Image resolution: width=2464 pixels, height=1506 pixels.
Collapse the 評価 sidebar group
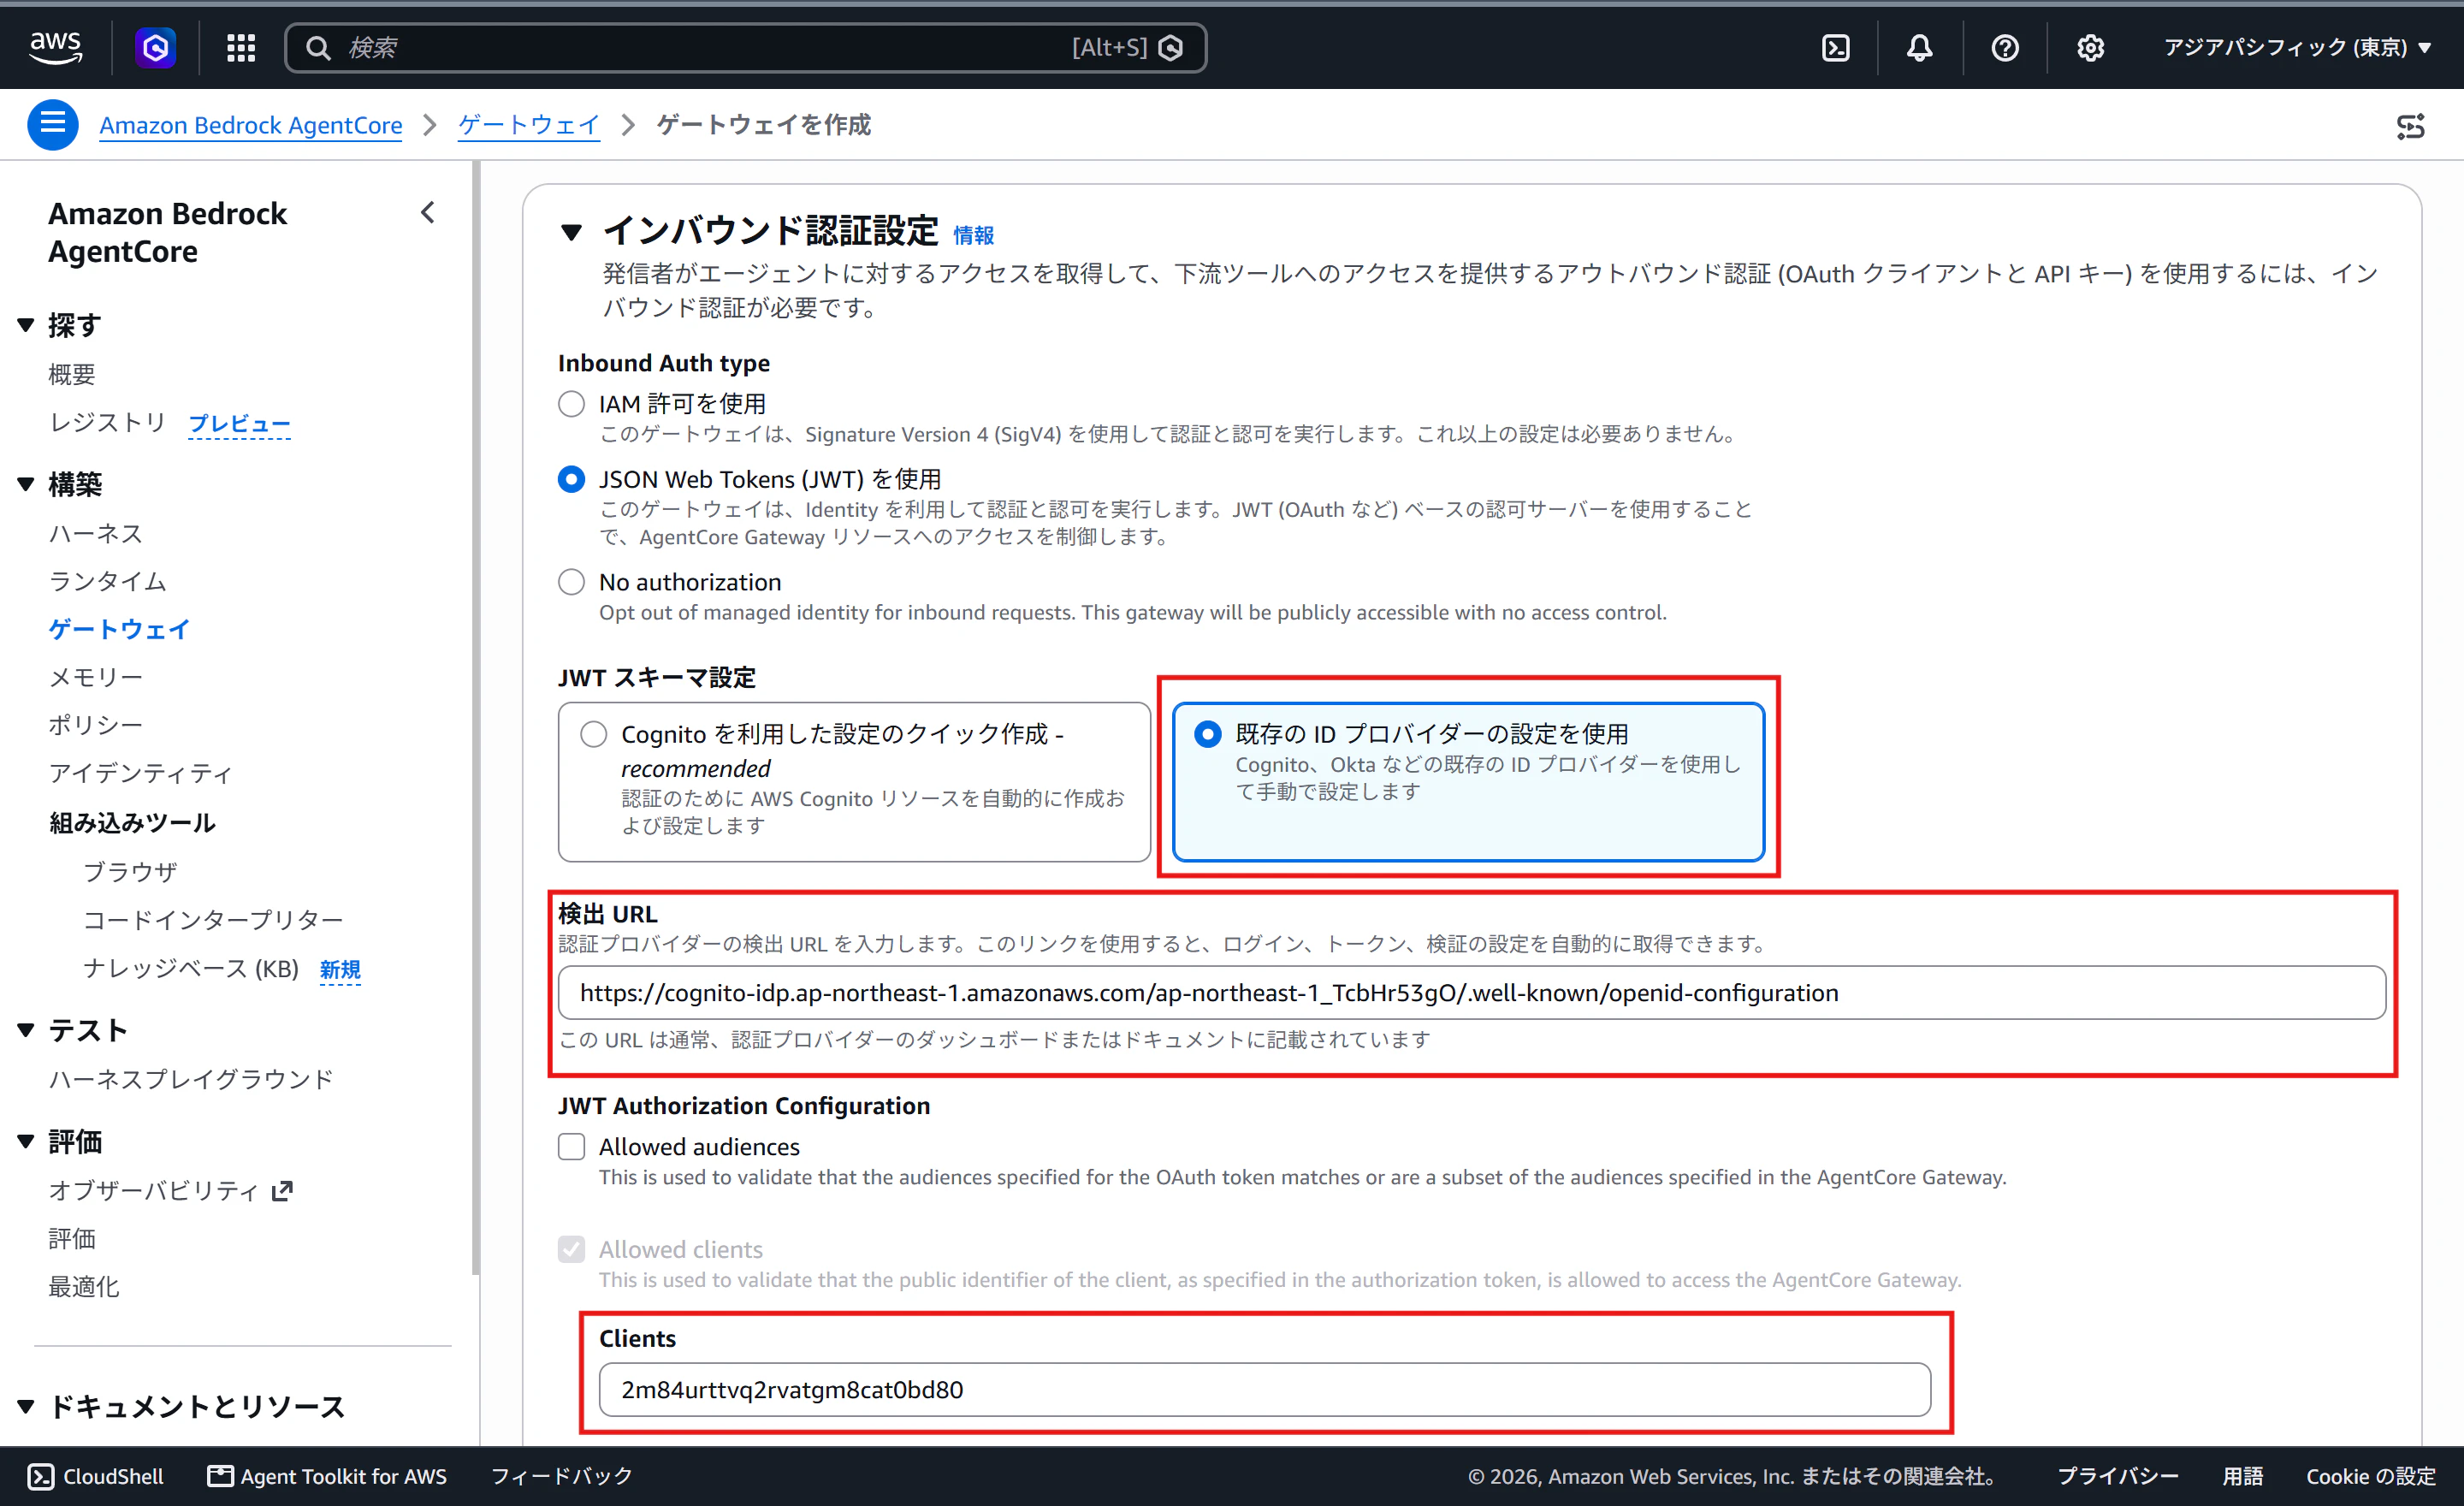click(x=26, y=1141)
